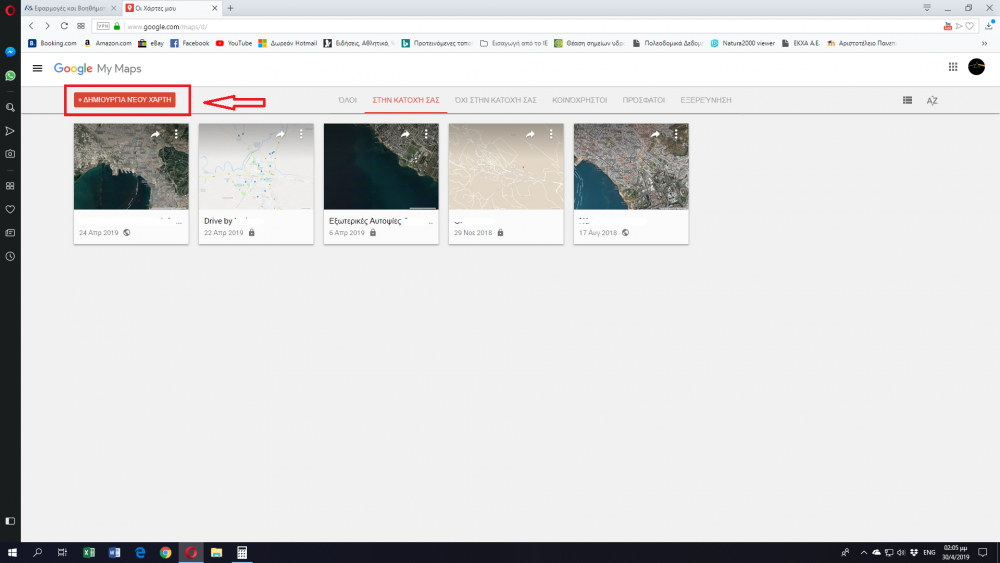Click the red create new map button
Viewport: 1000px width, 563px height.
(x=125, y=100)
